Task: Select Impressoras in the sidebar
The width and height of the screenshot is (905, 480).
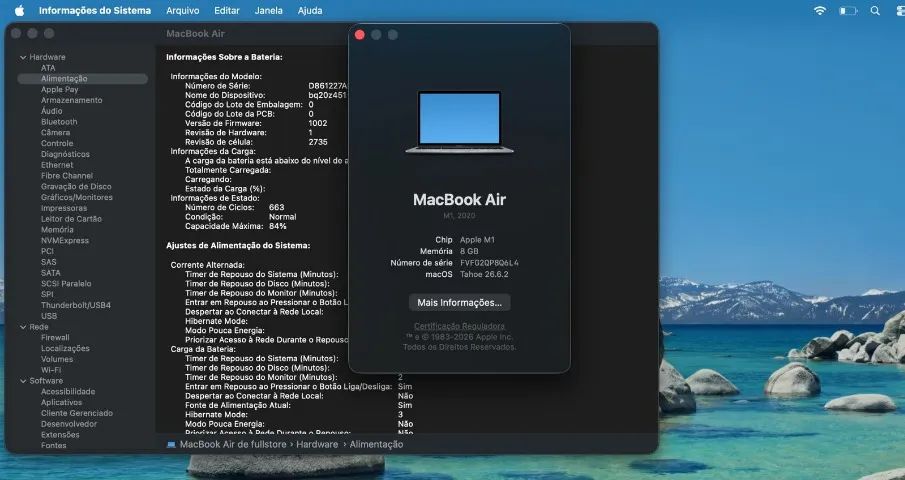Action: point(64,208)
